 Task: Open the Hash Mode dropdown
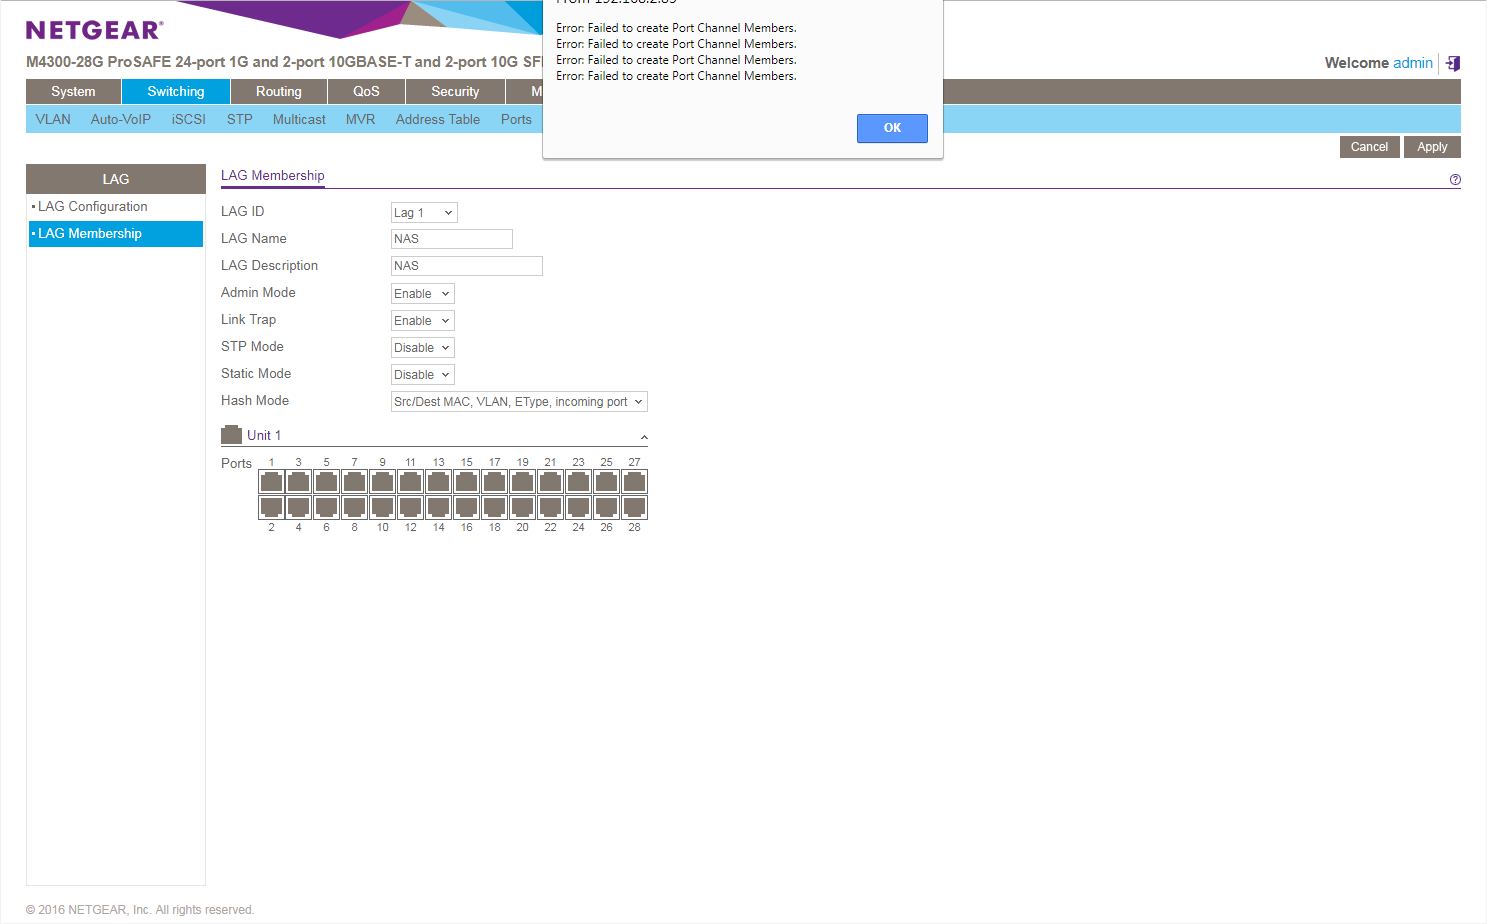coord(518,402)
